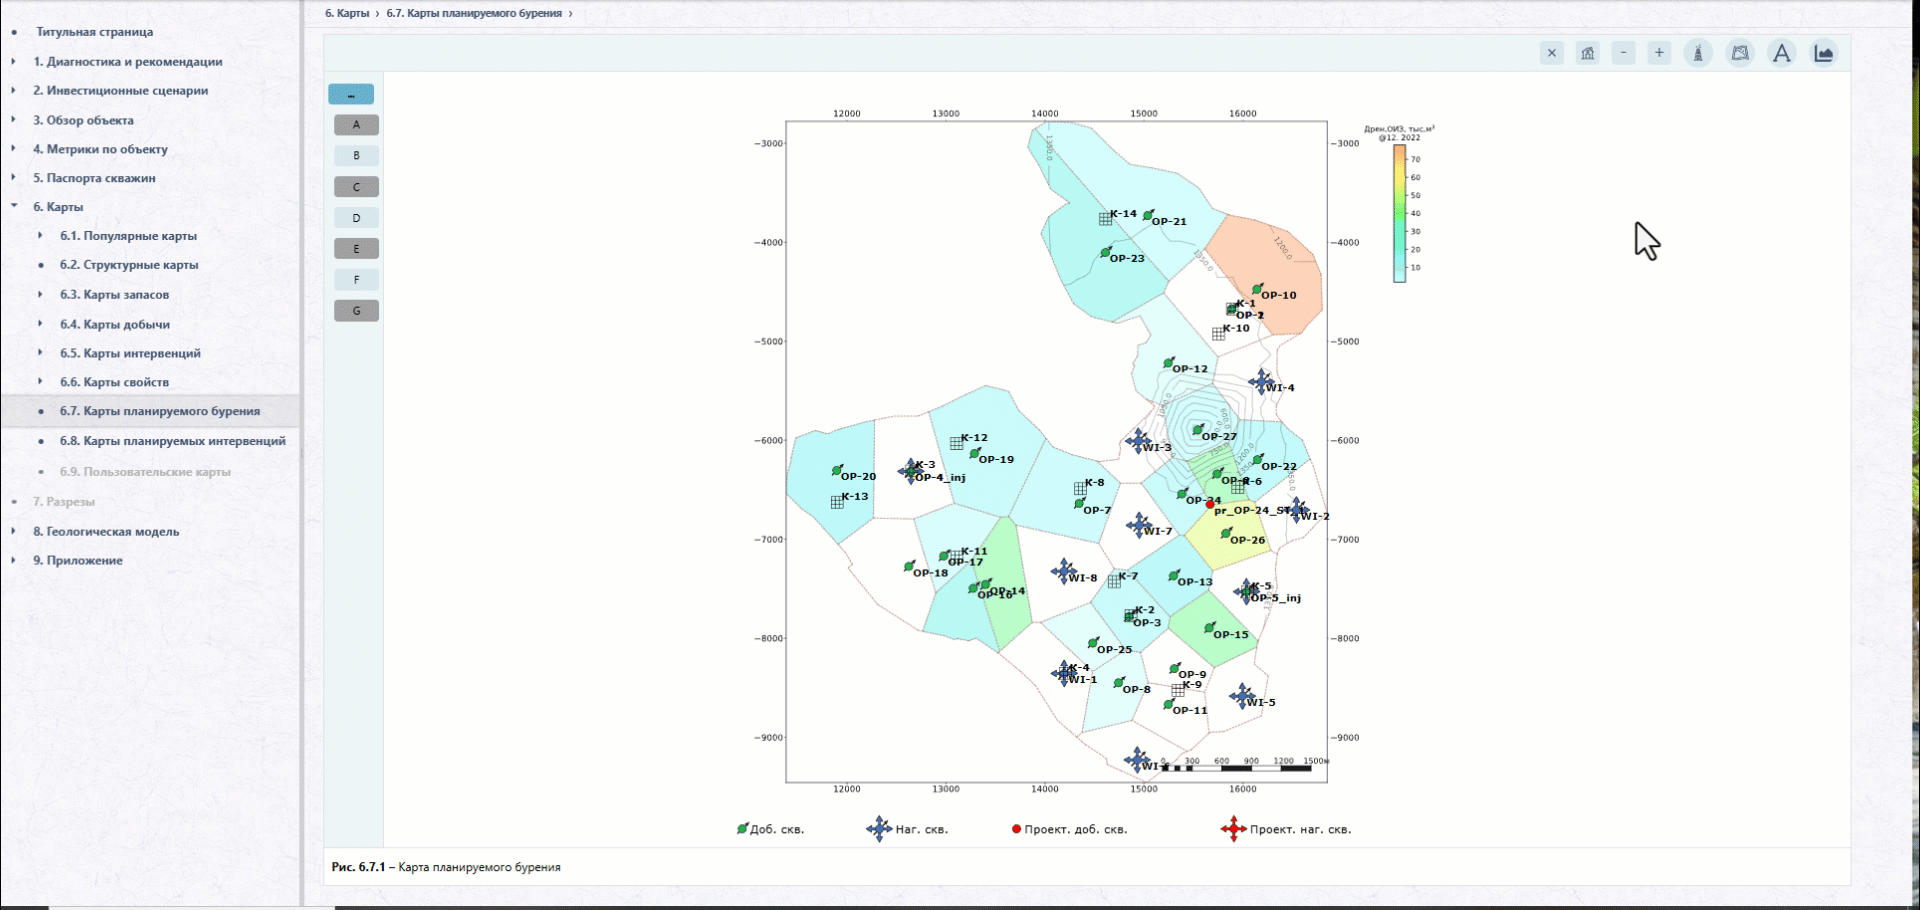Click the X reset button in map toolbar

[1551, 54]
